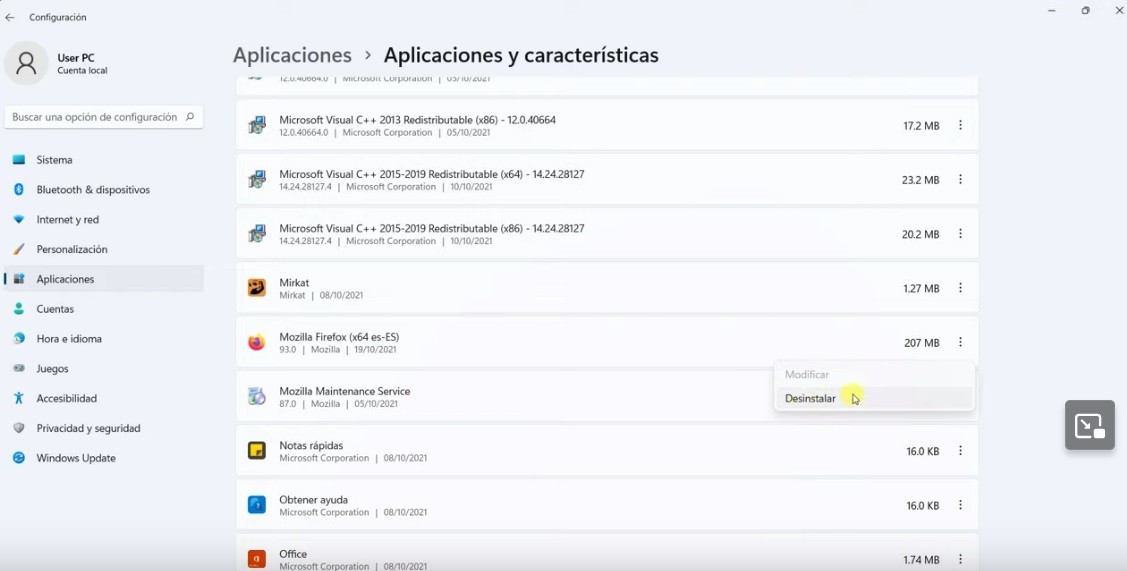This screenshot has width=1127, height=571.
Task: Open the Notas rápidas three-dot menu
Action: [x=960, y=451]
